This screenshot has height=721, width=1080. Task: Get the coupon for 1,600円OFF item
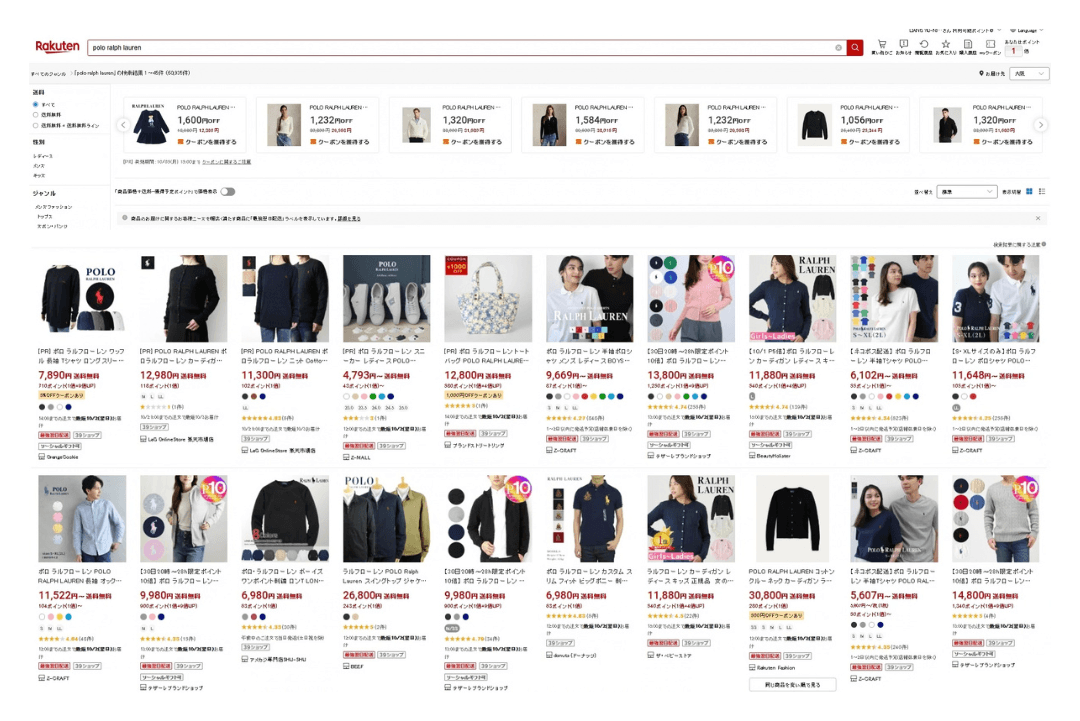(207, 142)
